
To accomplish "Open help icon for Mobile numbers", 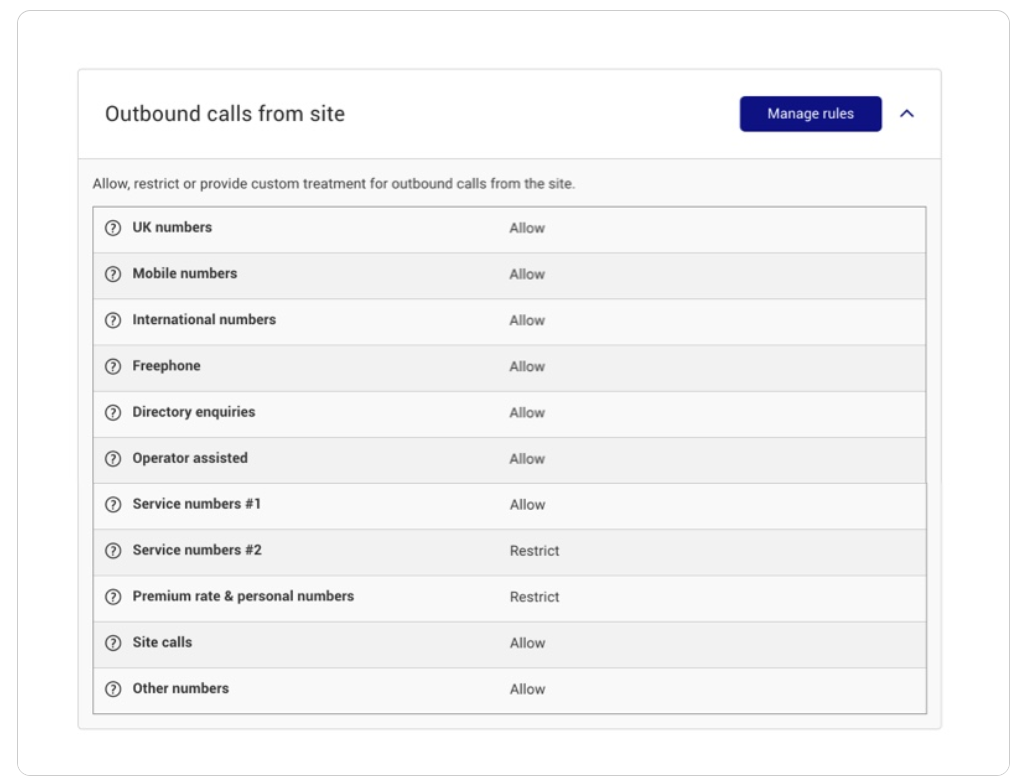I will 113,274.
